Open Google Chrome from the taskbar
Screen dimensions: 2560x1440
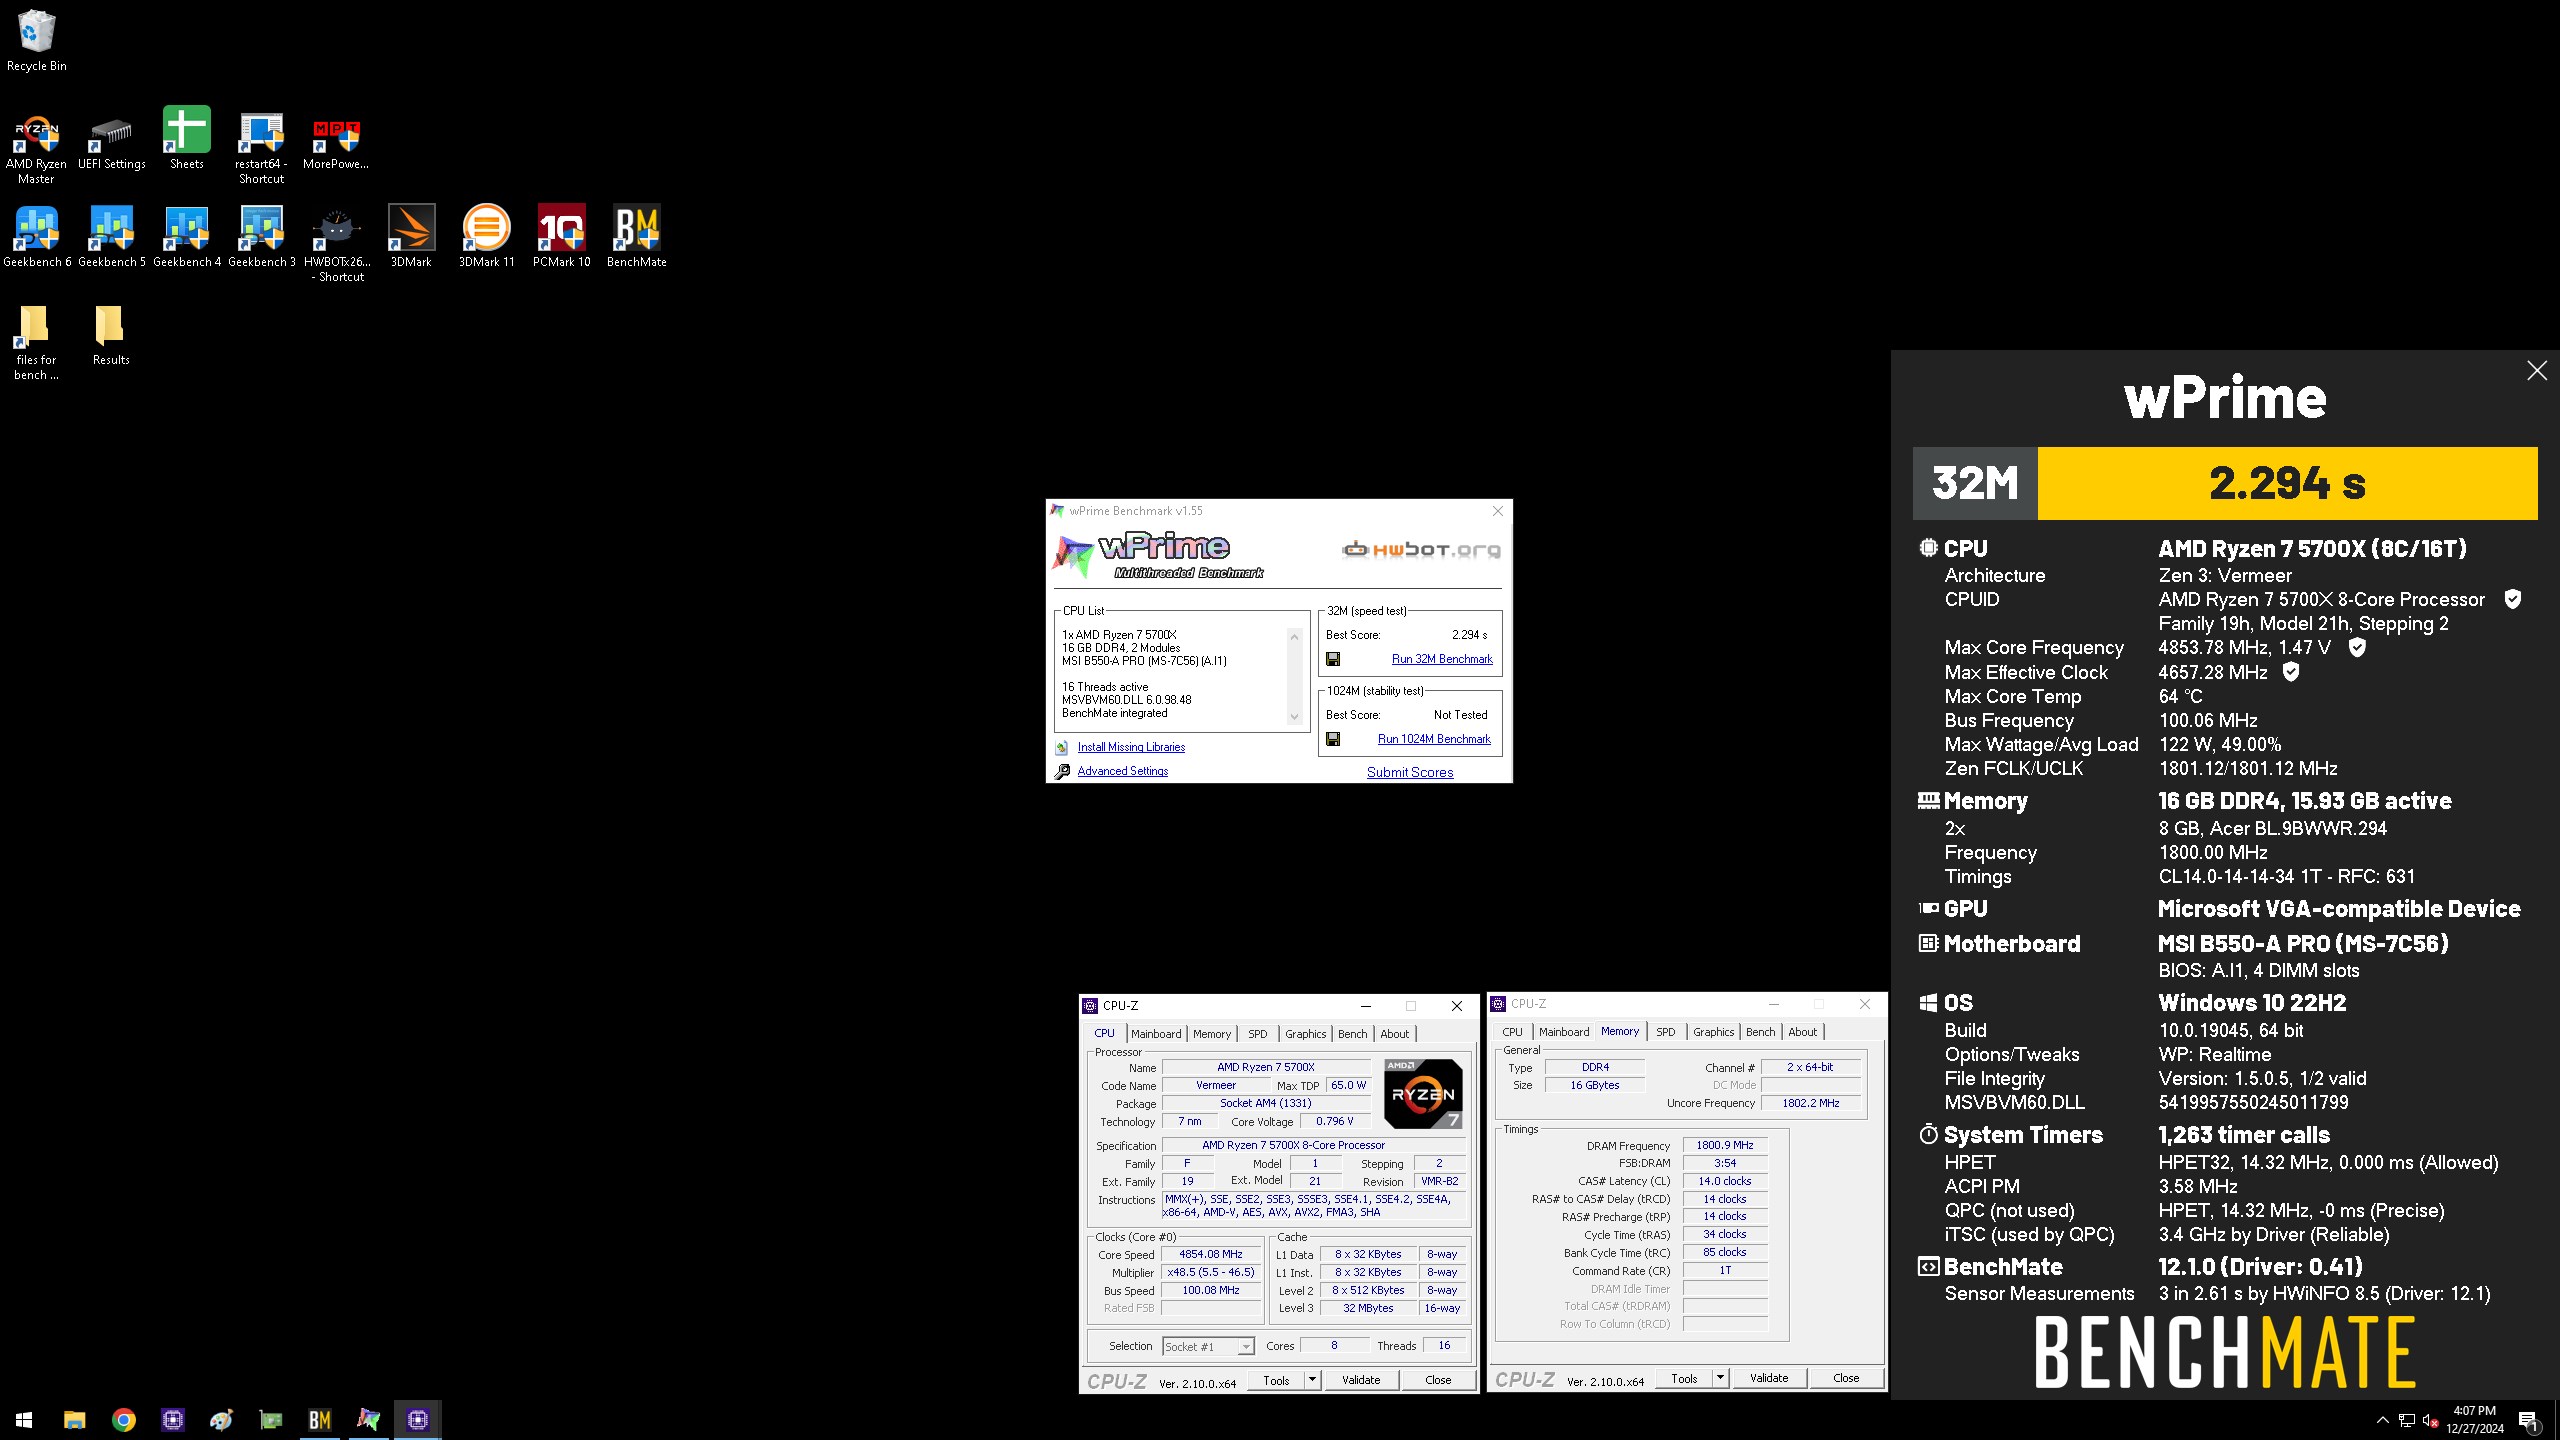[x=123, y=1419]
